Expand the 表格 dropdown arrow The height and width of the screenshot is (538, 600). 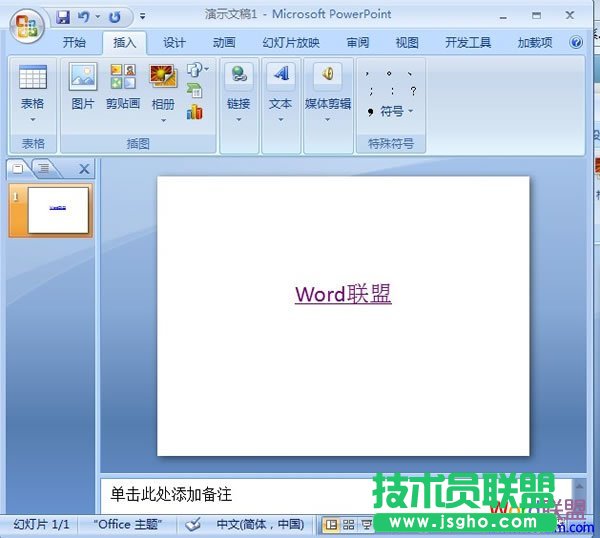33,119
